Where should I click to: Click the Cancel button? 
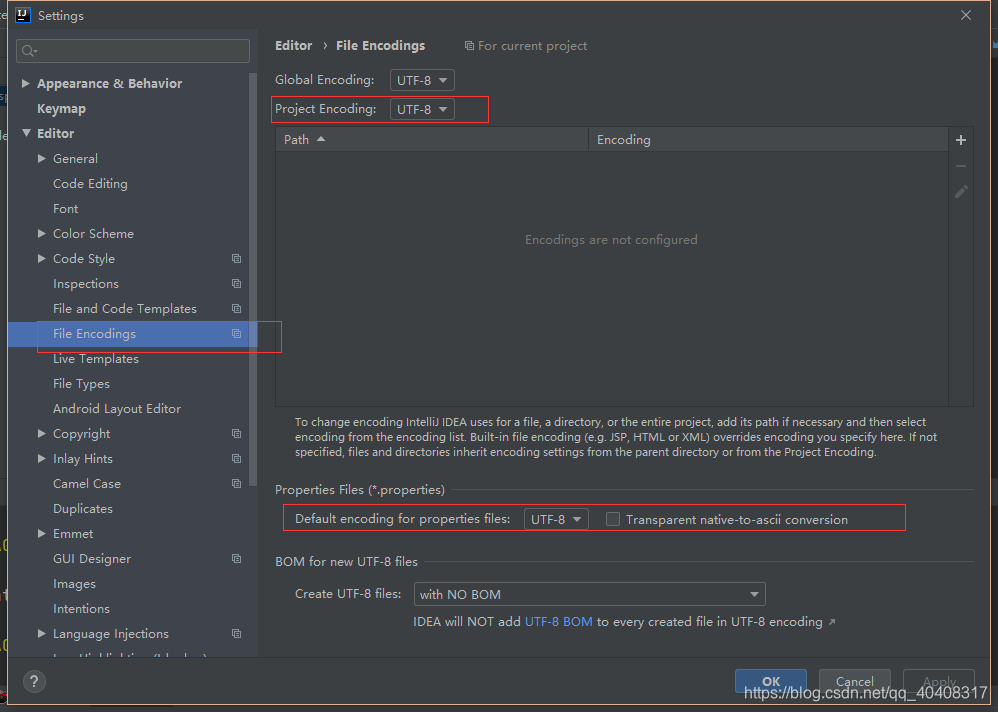pos(855,681)
